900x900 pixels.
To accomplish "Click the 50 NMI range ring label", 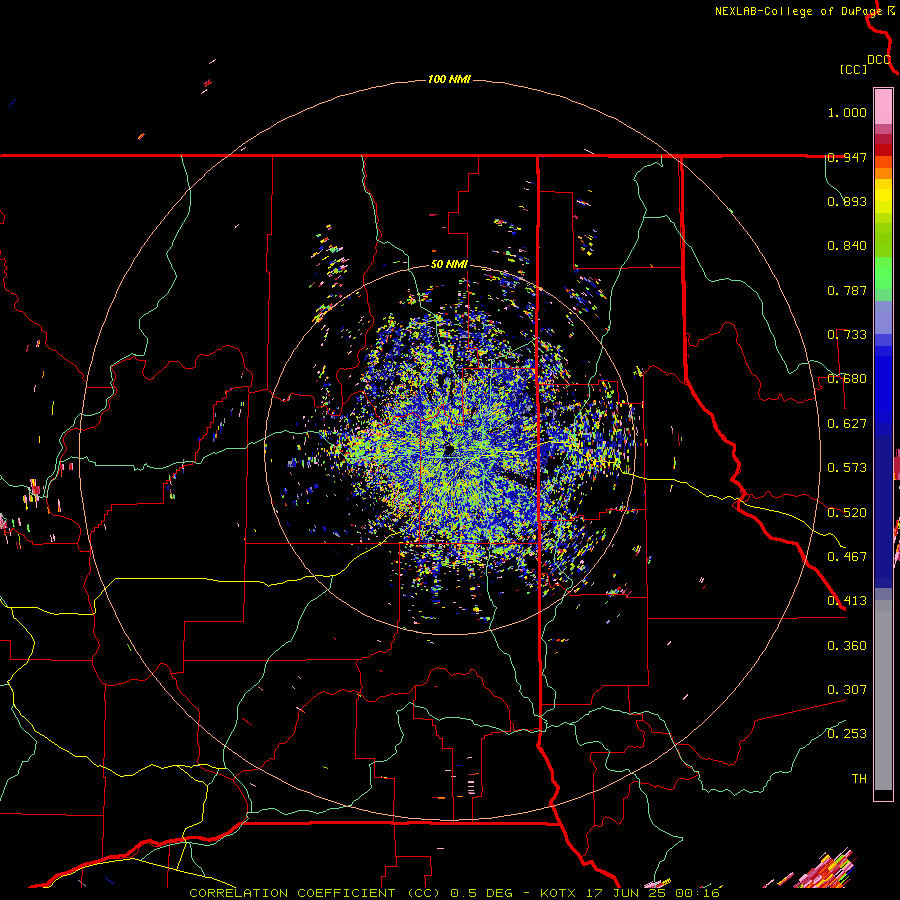I will click(449, 265).
